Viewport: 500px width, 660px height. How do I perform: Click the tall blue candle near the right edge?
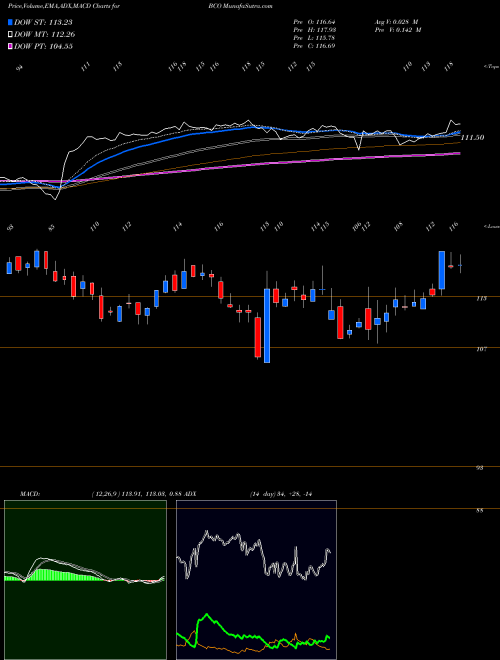[x=442, y=270]
